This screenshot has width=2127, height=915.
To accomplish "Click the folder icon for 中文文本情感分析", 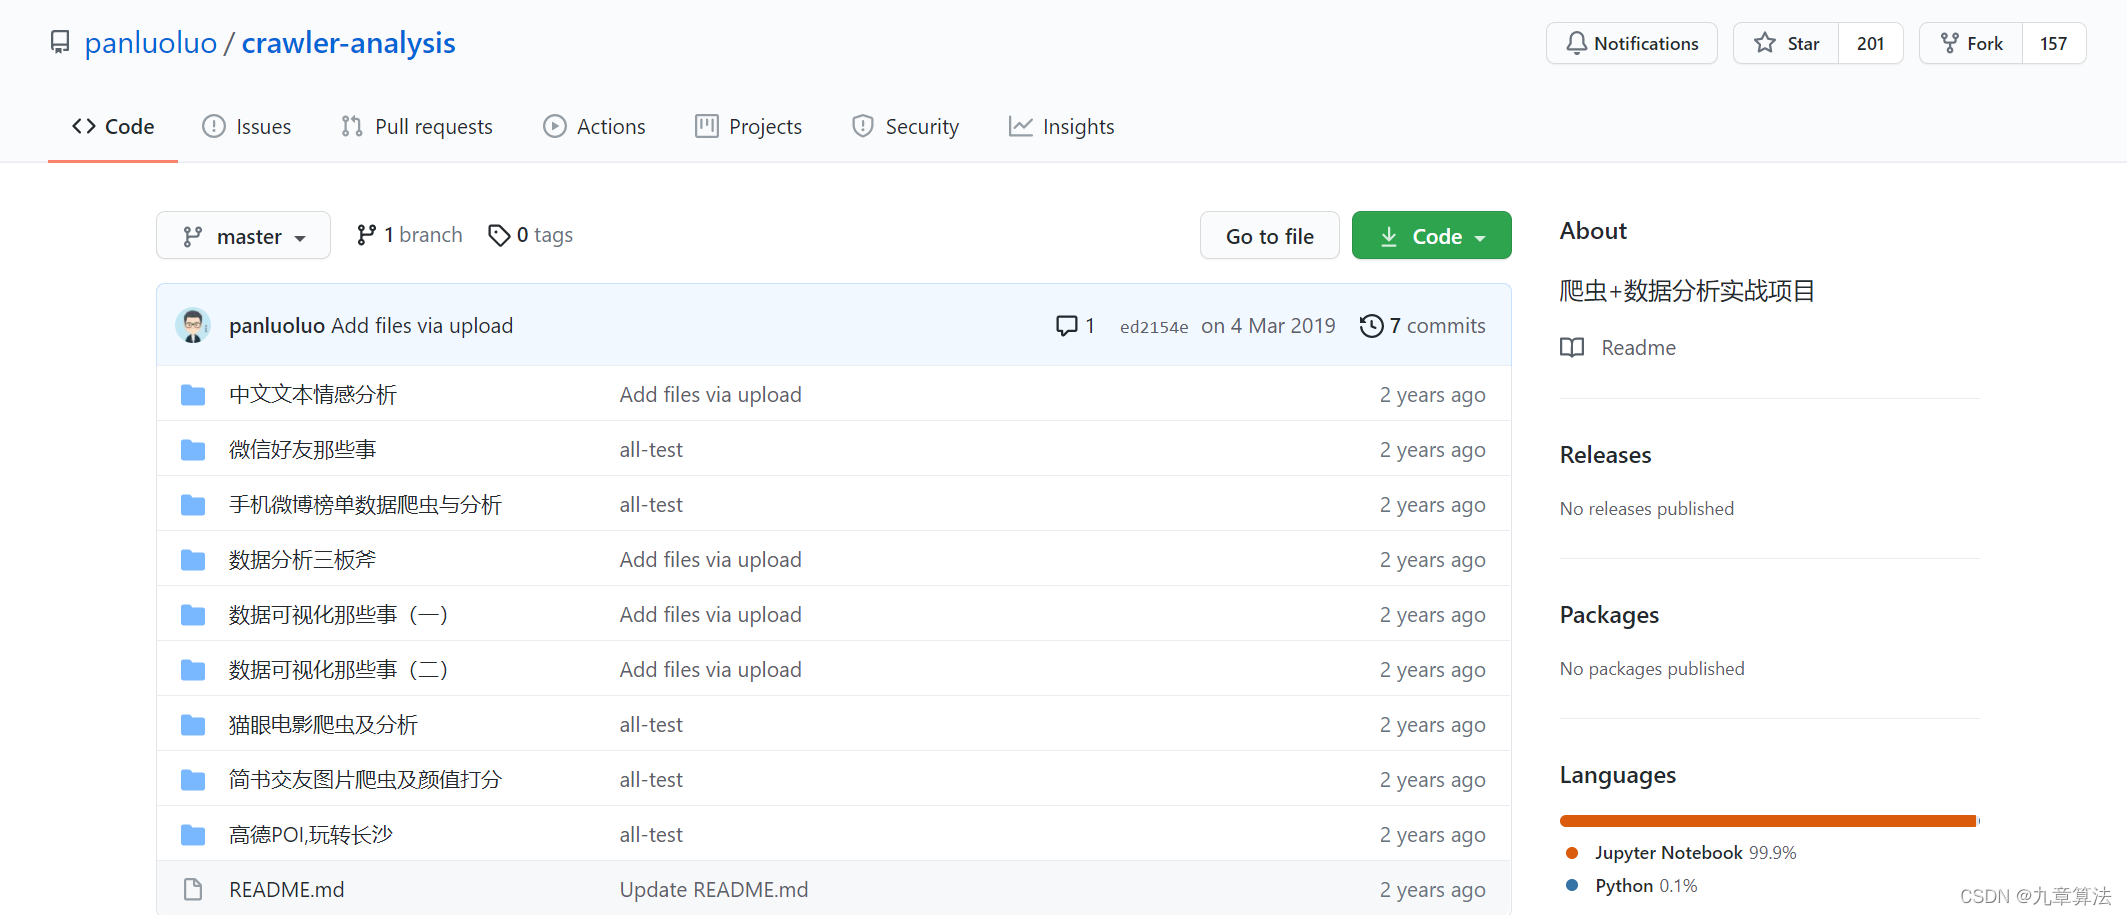I will 193,395.
